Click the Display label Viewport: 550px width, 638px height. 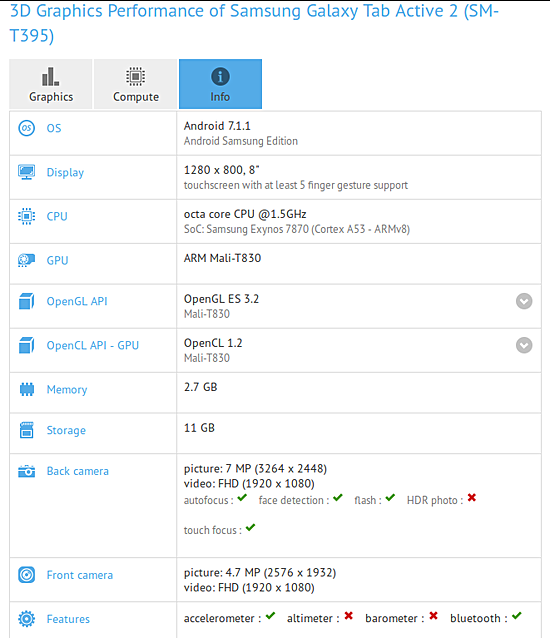(x=65, y=173)
